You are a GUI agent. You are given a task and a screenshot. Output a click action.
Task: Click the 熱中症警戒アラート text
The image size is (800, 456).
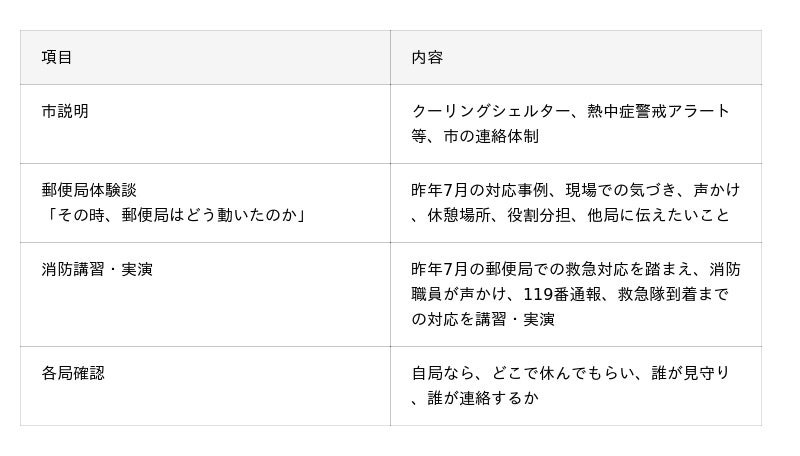pos(658,111)
